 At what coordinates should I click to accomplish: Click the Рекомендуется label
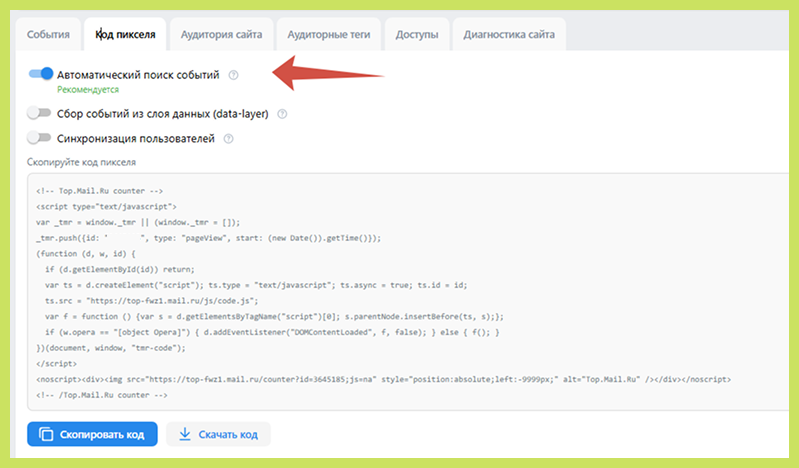[x=88, y=90]
